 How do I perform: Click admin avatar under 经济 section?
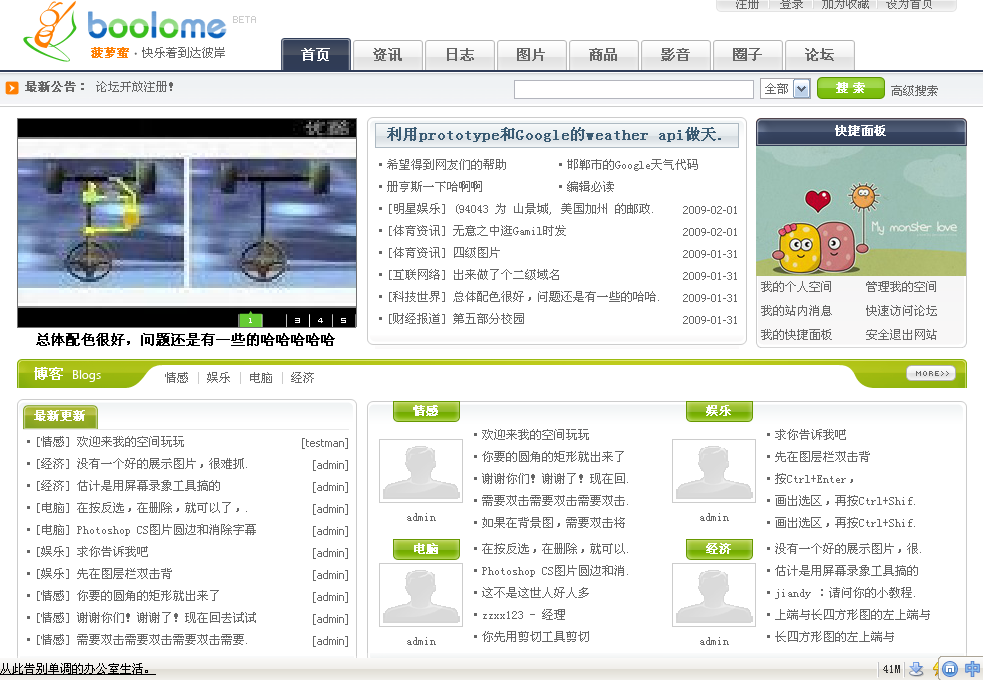point(714,595)
